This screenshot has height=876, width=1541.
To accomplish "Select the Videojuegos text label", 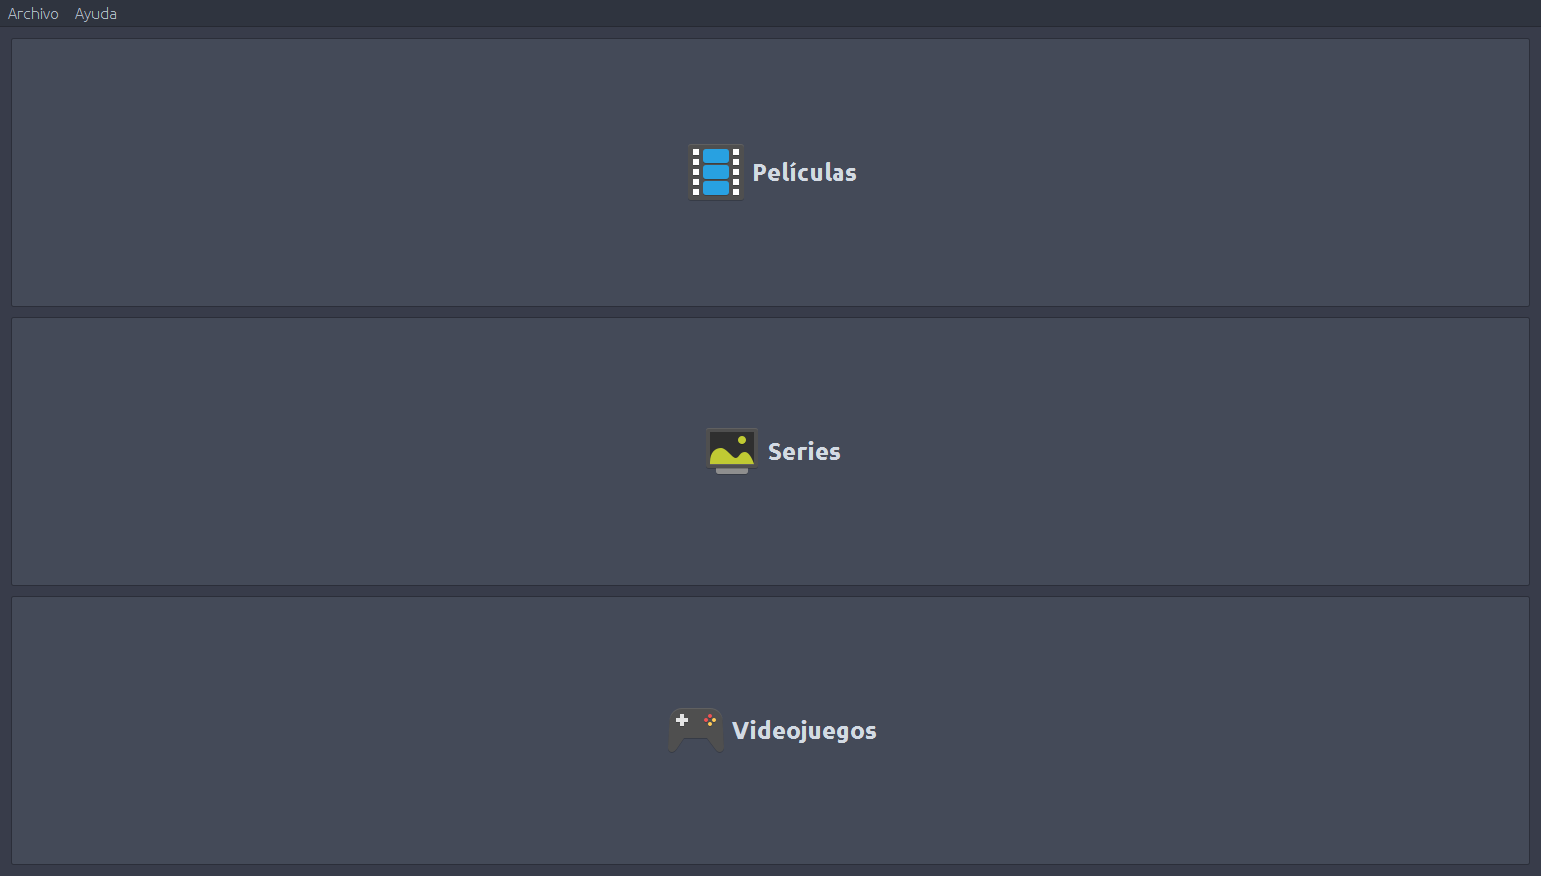I will [804, 731].
